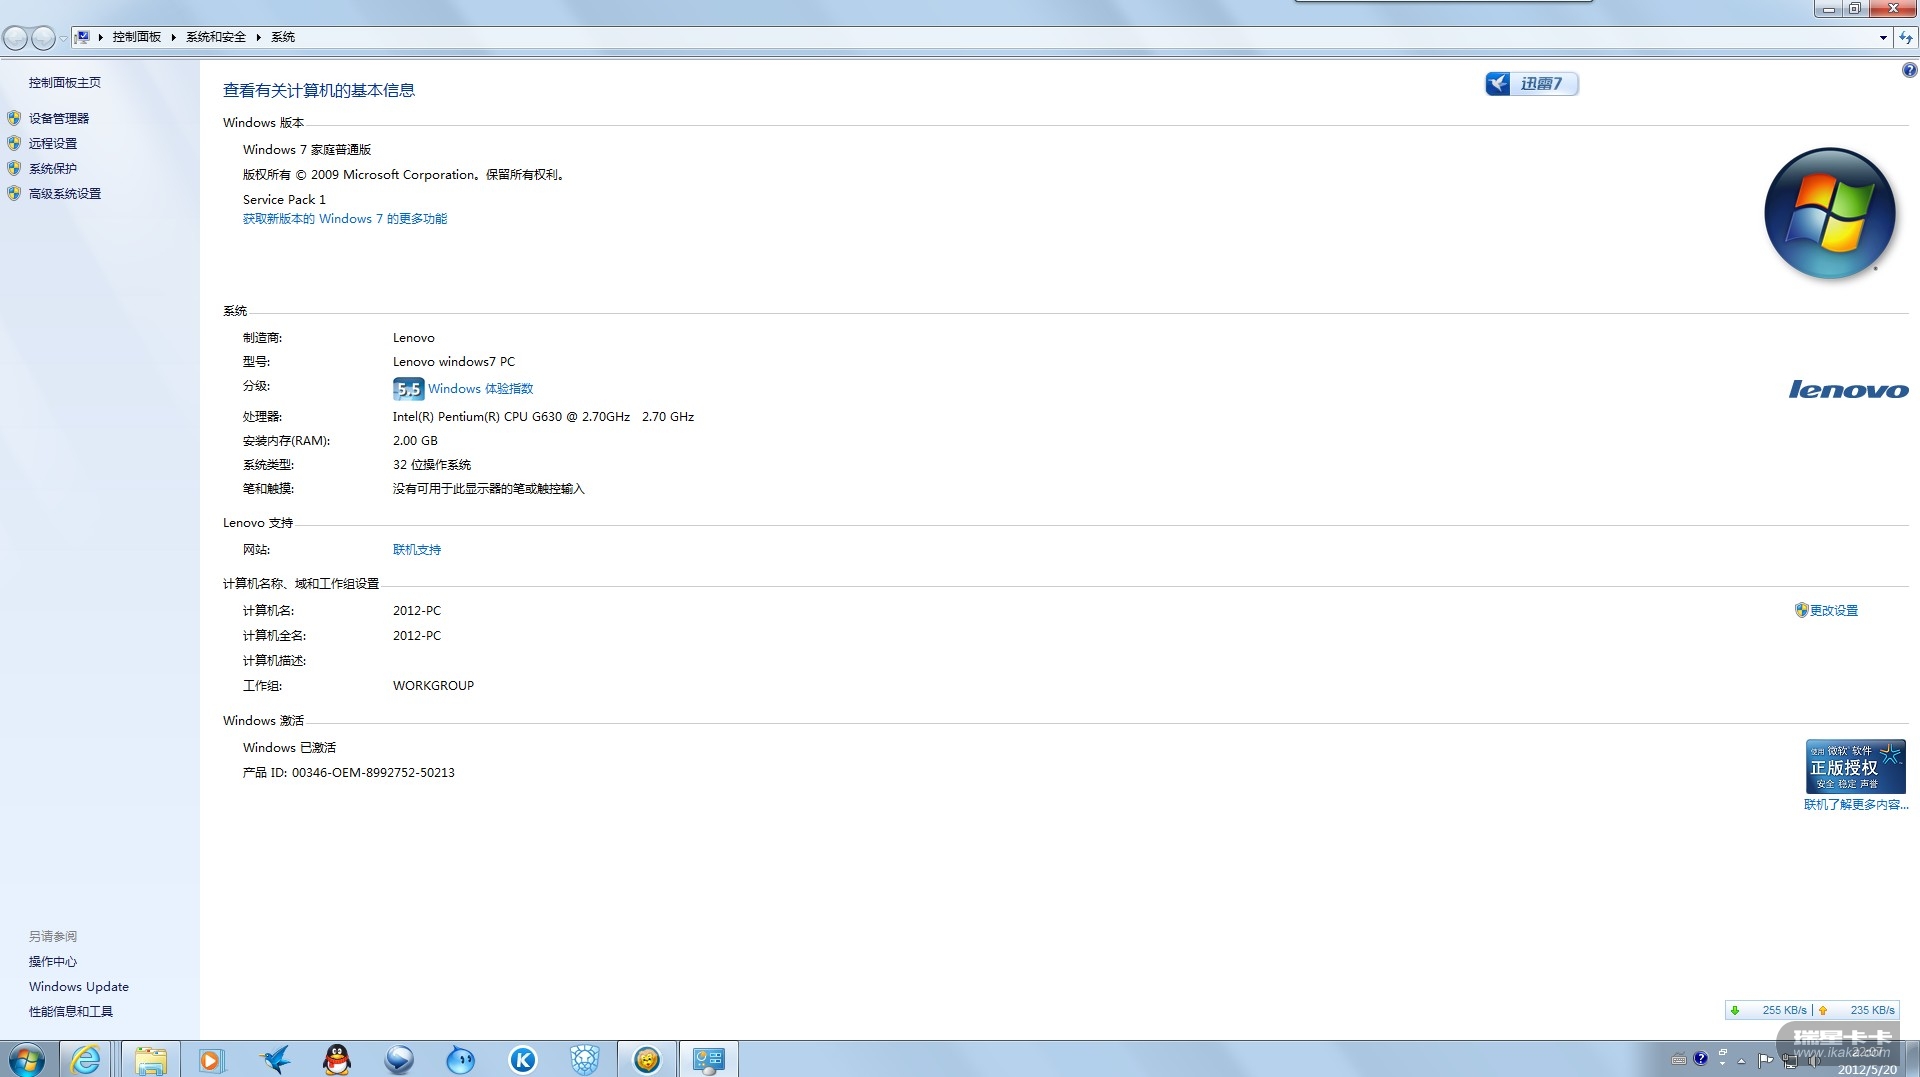Click the Windows Experience Index 5.5 badge
Viewport: 1920px width, 1077px height.
[x=408, y=389]
